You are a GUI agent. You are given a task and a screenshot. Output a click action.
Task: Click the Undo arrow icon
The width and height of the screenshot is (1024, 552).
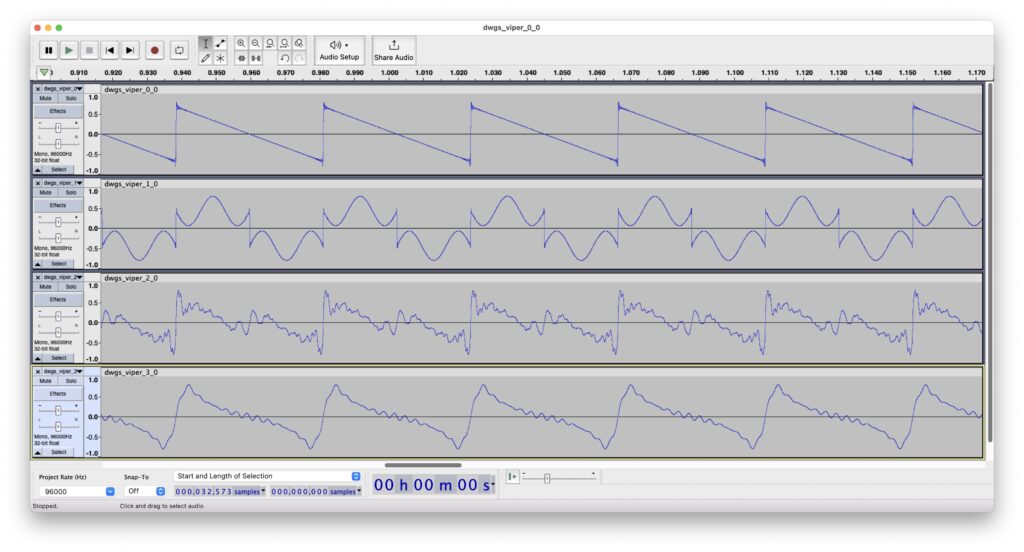pyautogui.click(x=284, y=58)
